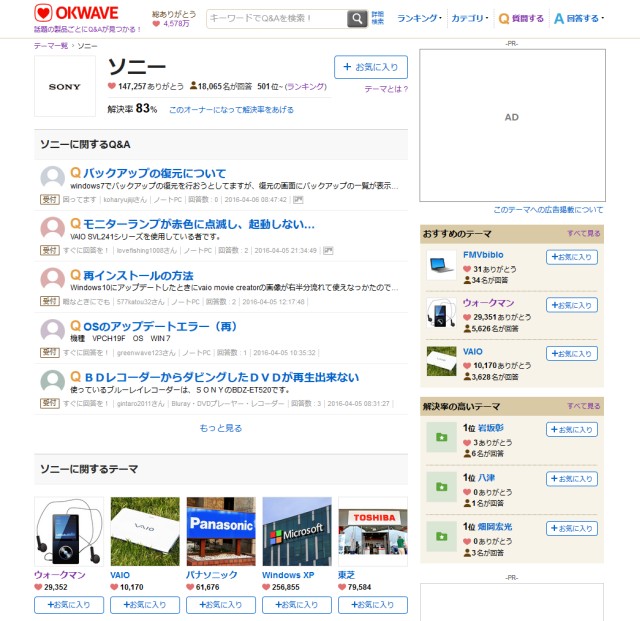Viewport: 640px width, 621px height.
Task: Add 東芝 to favorites
Action: 373,605
